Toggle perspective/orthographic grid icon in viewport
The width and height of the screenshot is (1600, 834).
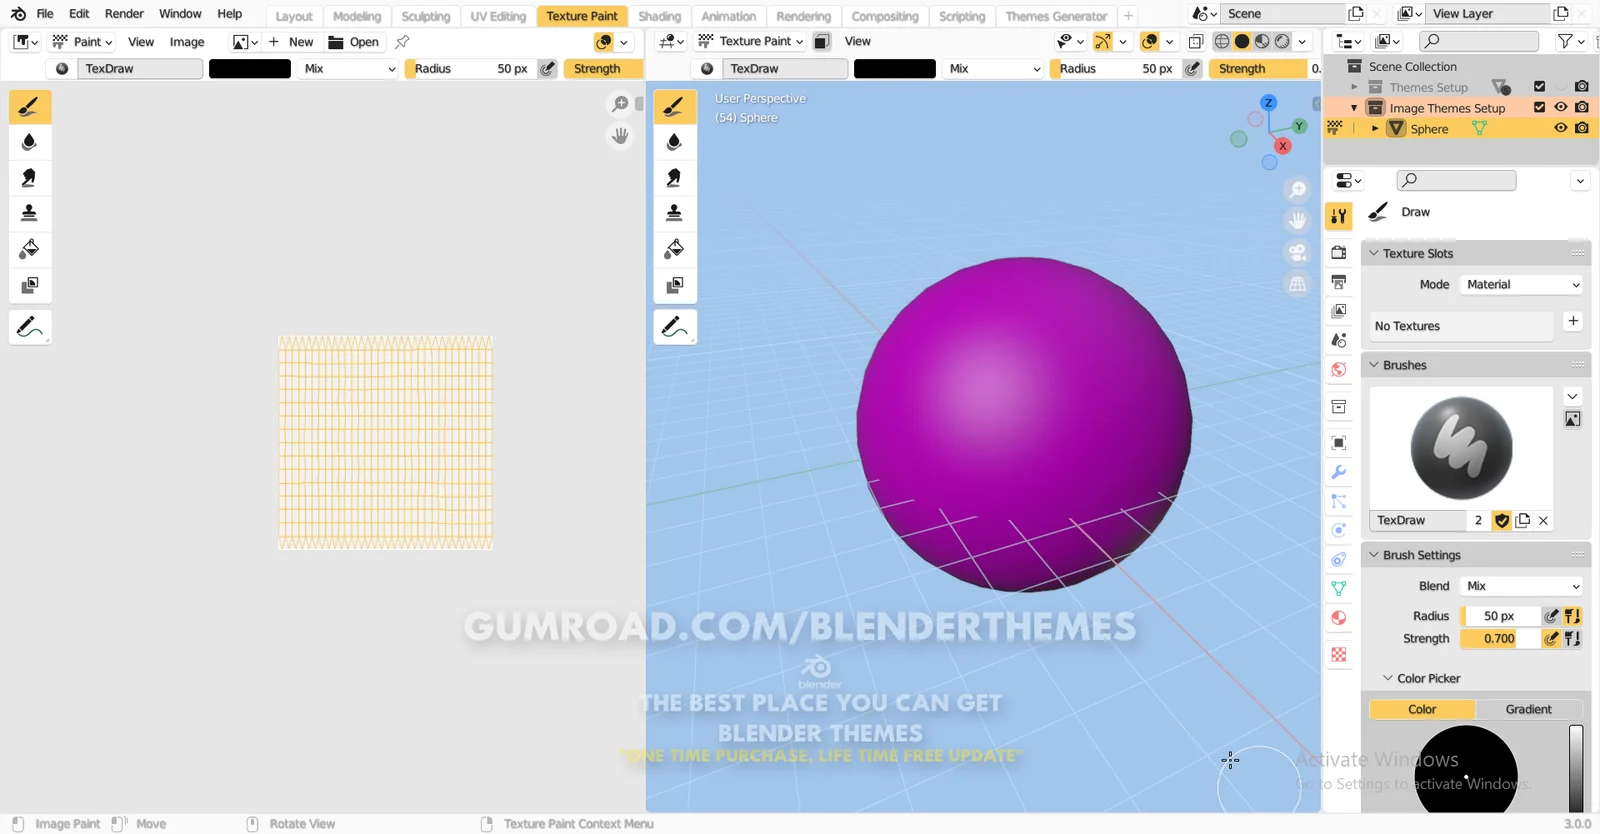tap(1297, 284)
